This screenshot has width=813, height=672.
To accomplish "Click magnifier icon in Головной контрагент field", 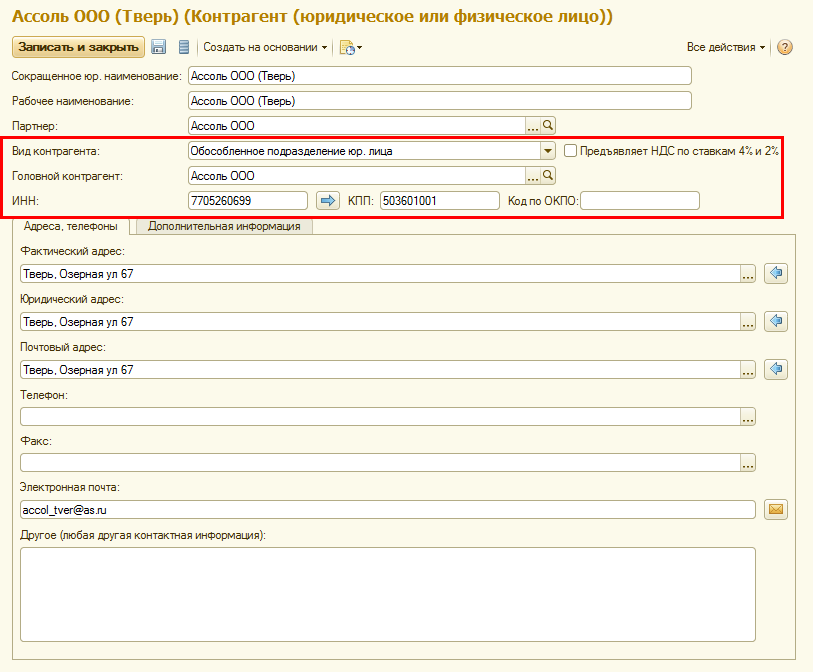I will [x=548, y=176].
